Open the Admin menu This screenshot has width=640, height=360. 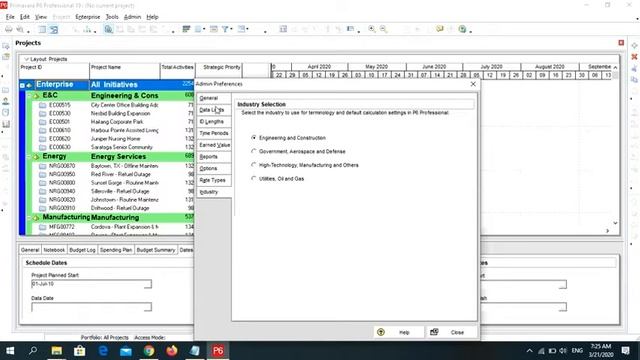[132, 17]
